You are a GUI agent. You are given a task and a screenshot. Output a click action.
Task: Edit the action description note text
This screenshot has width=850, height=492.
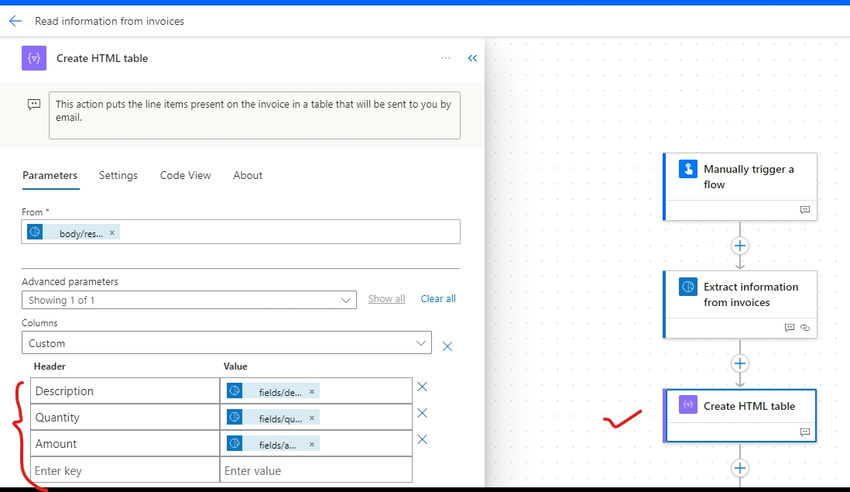click(255, 115)
